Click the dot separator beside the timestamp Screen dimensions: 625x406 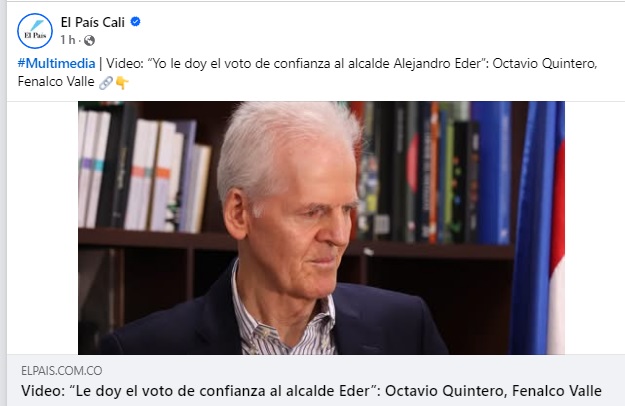79,40
